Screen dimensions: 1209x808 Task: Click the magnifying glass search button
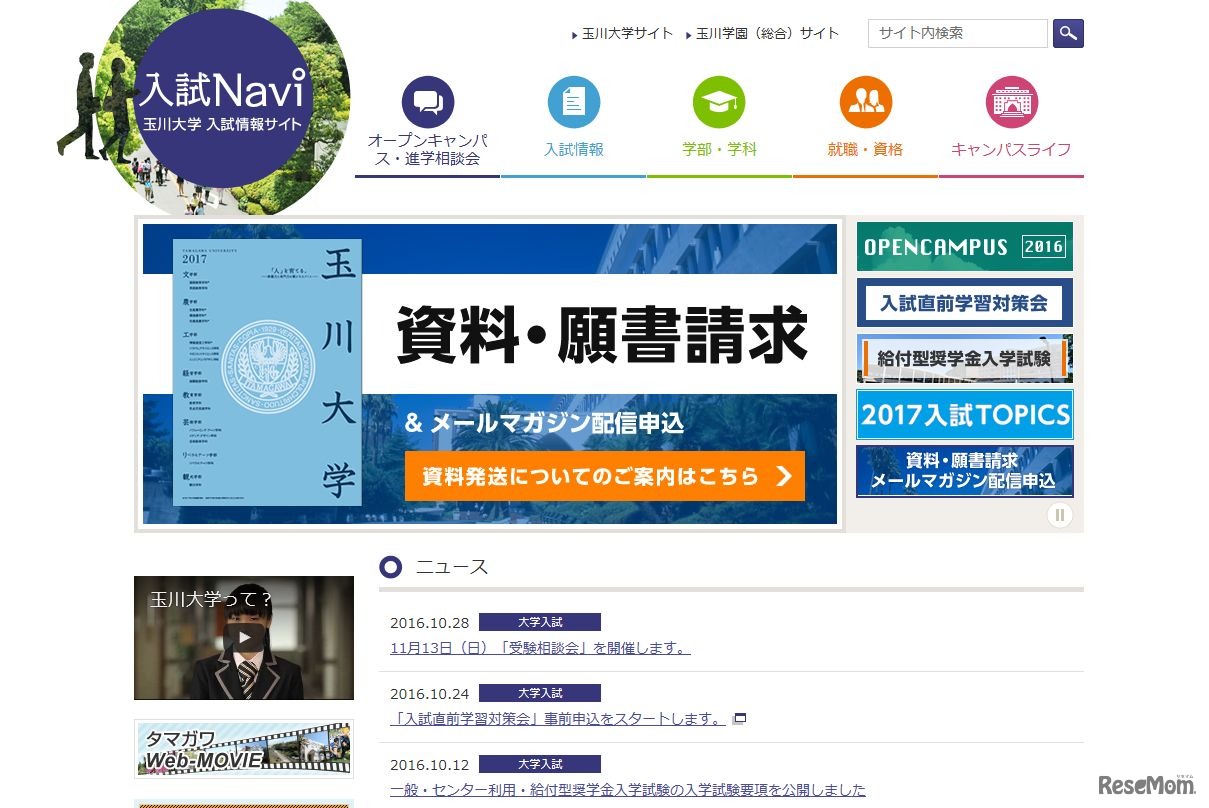coord(1068,33)
